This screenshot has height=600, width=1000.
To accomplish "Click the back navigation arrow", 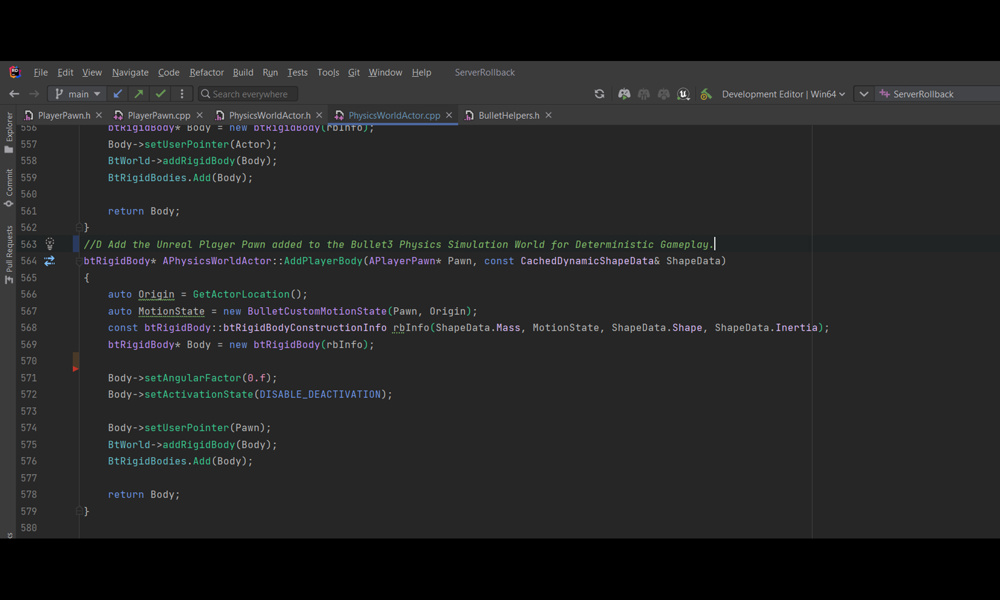I will [14, 94].
